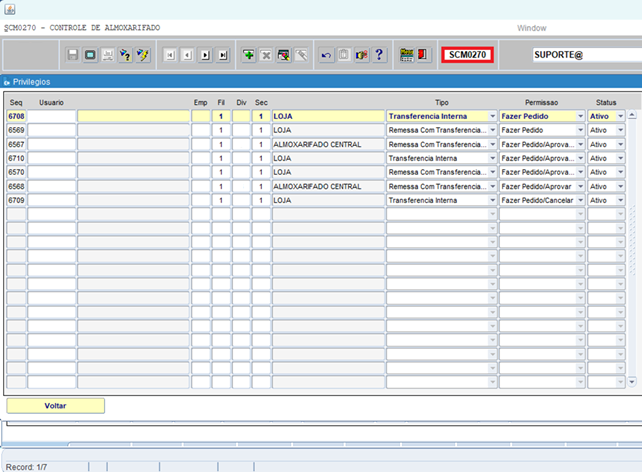Open Permissao dropdown for Seq 6567

click(x=580, y=145)
